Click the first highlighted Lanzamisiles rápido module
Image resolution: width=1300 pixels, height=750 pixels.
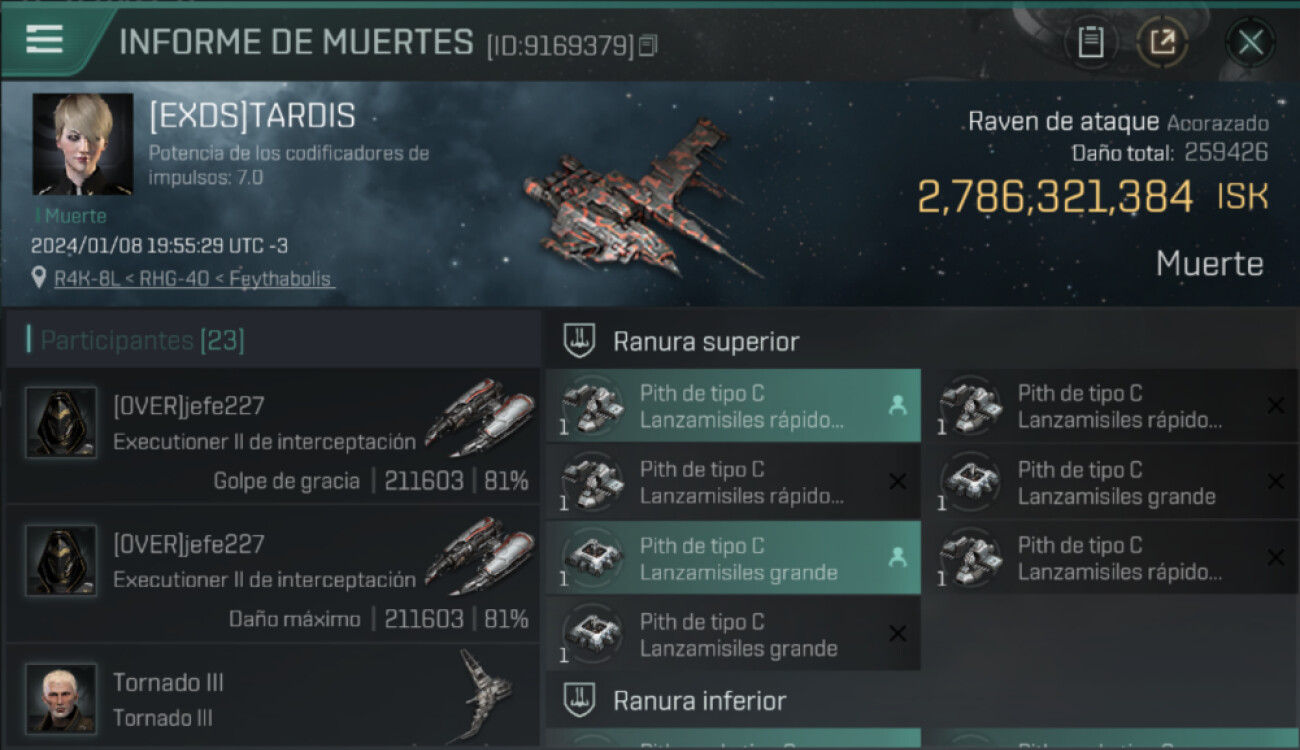(733, 406)
